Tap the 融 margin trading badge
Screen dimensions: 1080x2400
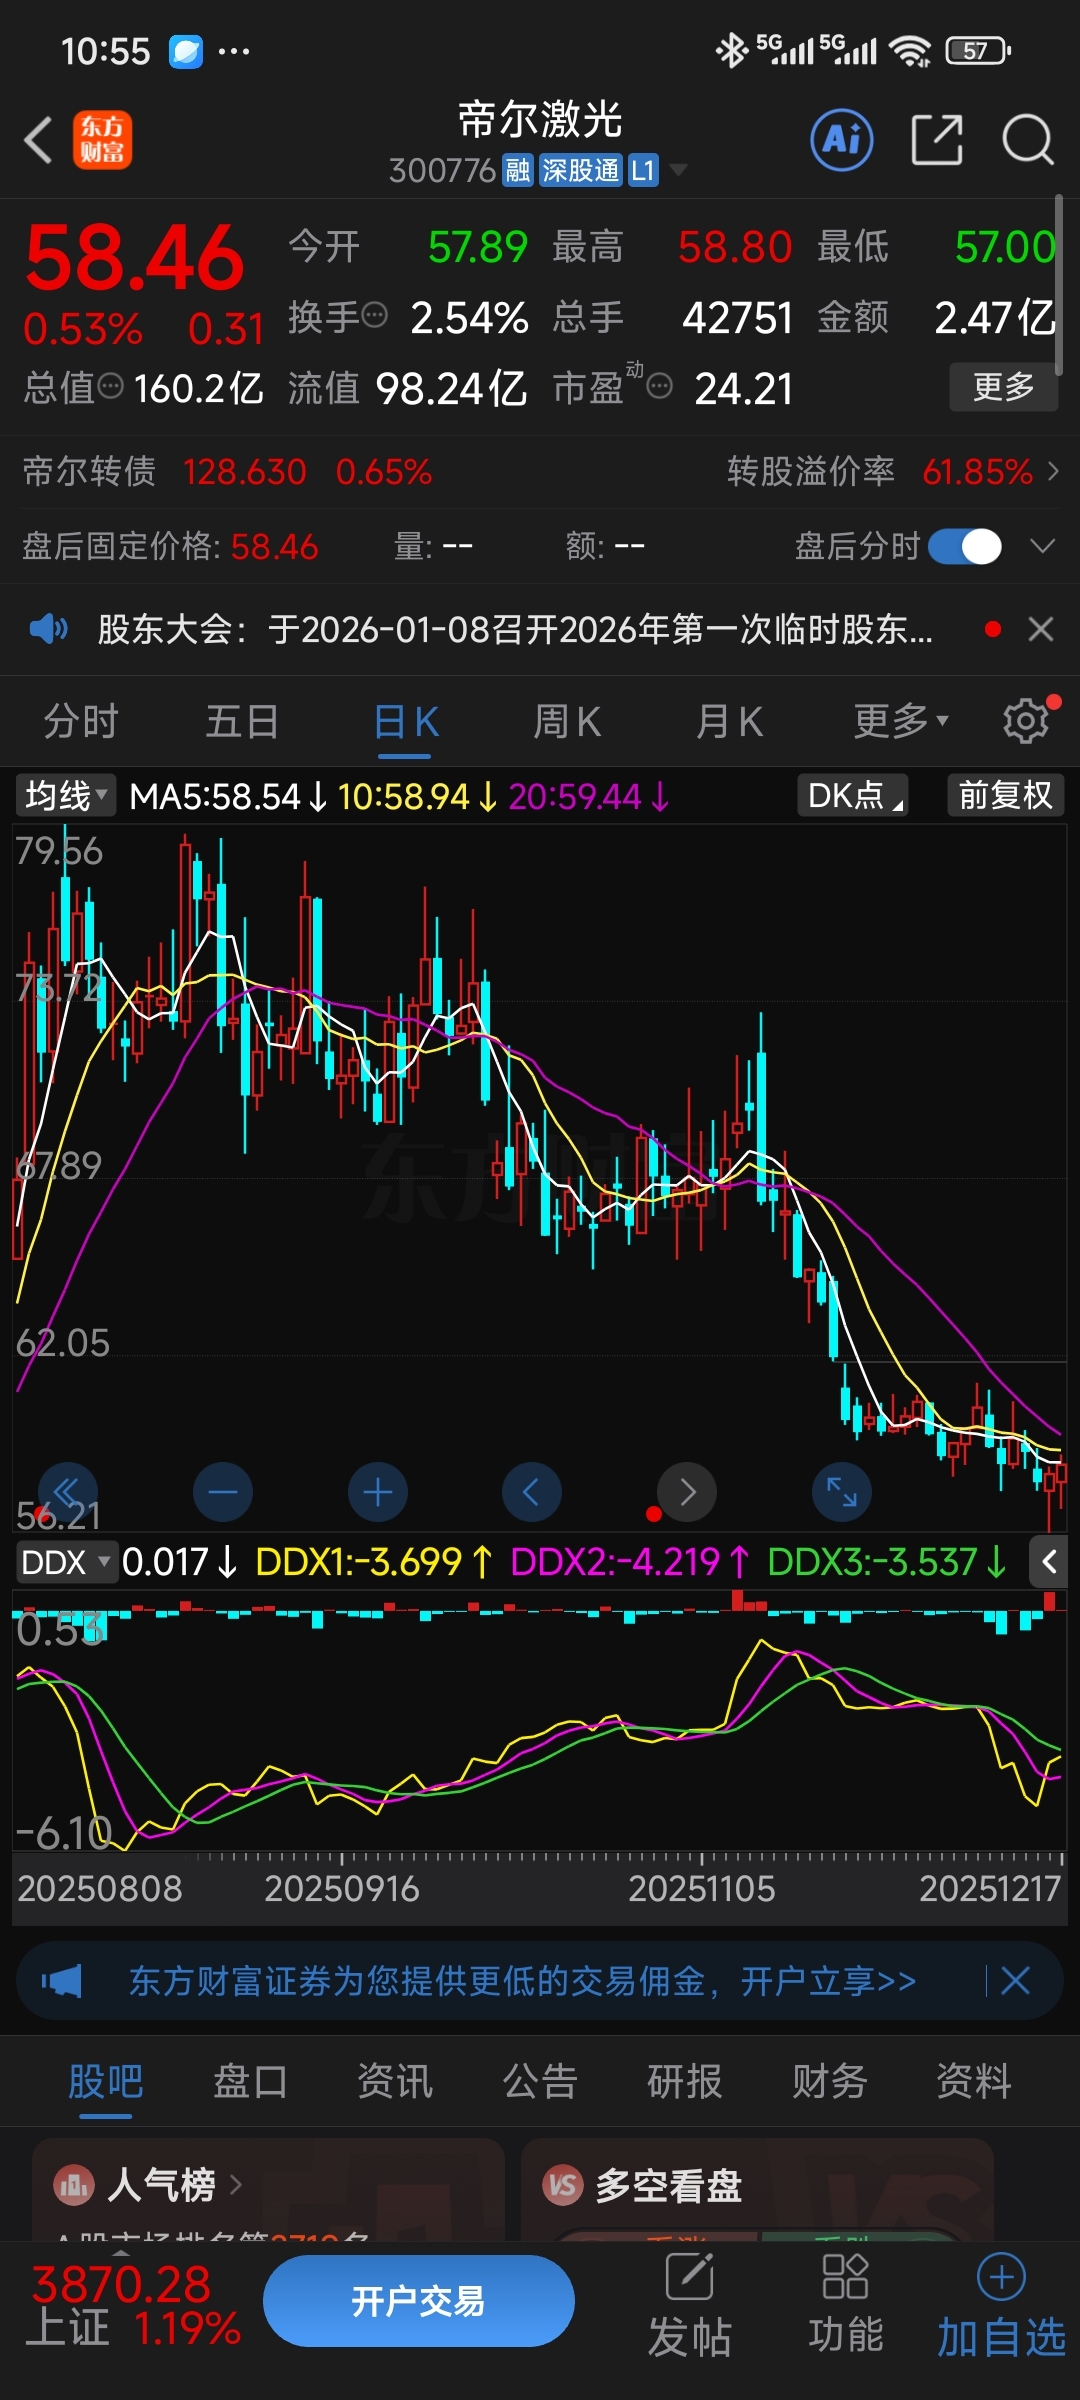click(517, 170)
